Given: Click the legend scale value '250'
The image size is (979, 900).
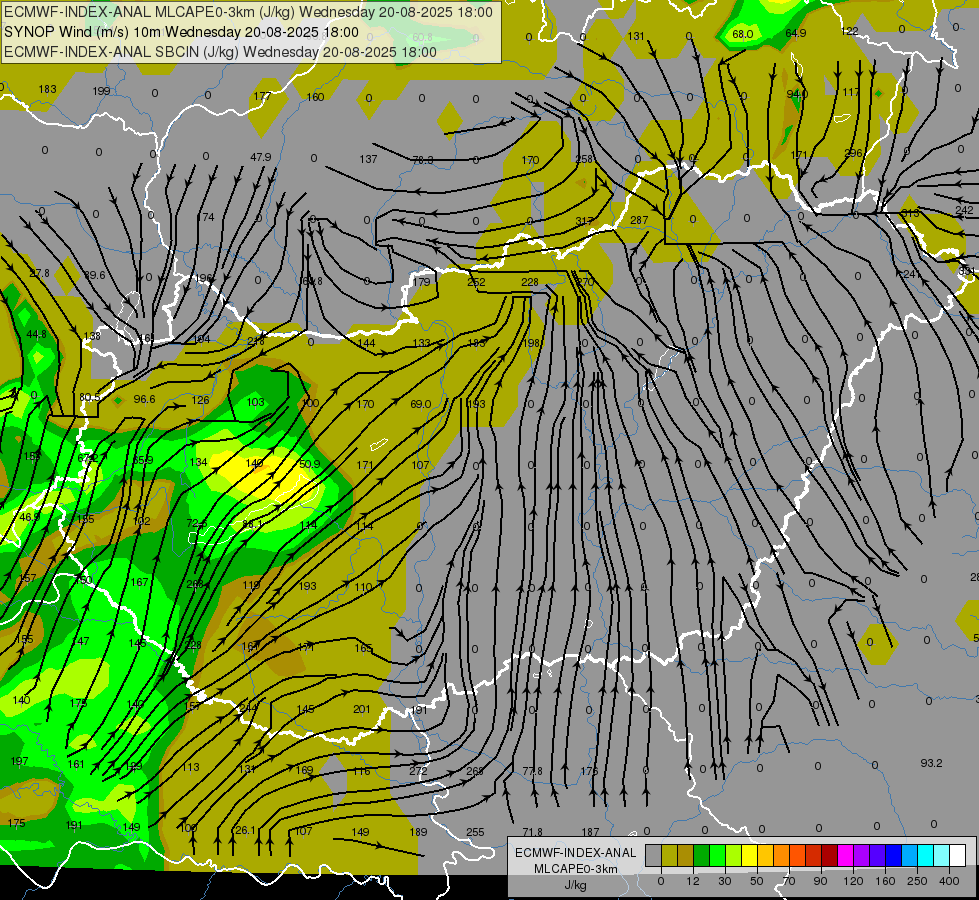Looking at the screenshot, I should (917, 881).
